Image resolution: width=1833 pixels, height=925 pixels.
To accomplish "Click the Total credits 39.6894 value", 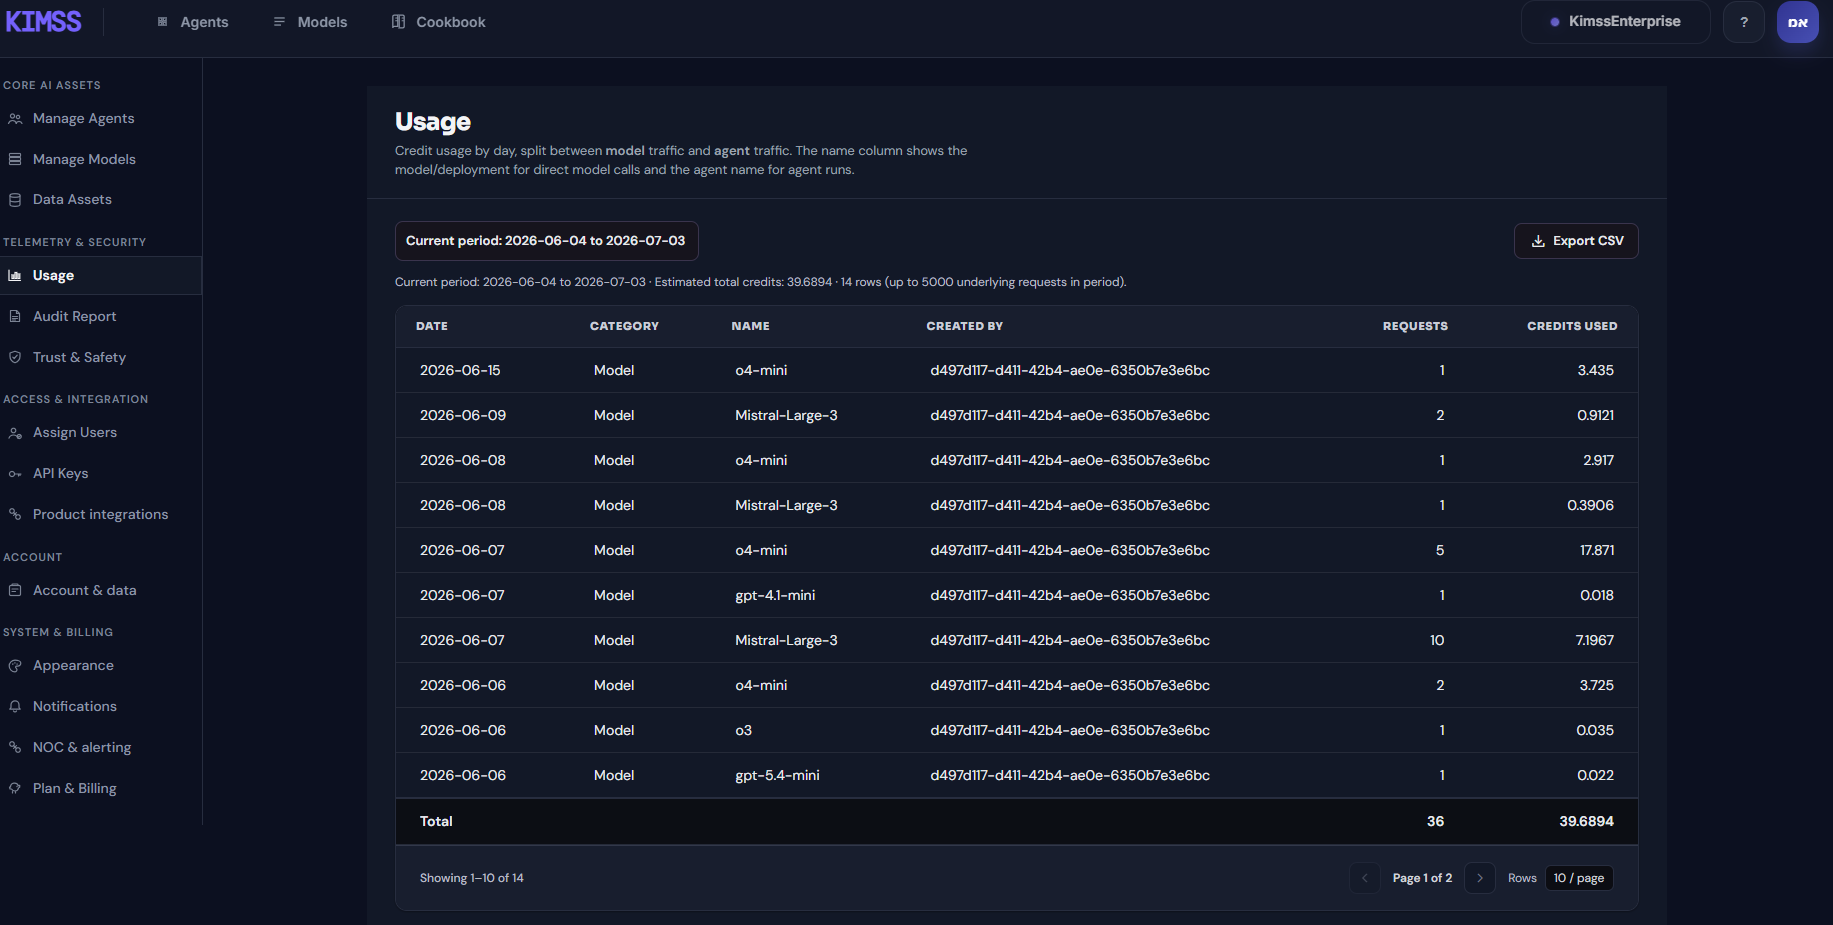I will (x=1586, y=822).
